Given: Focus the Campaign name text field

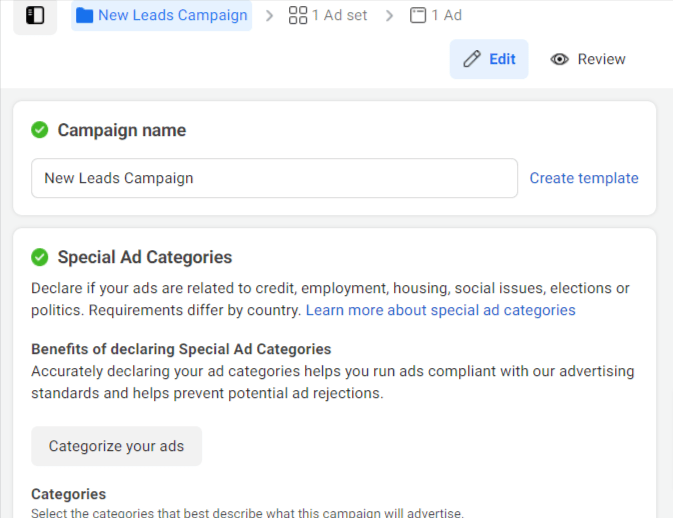Looking at the screenshot, I should click(274, 178).
